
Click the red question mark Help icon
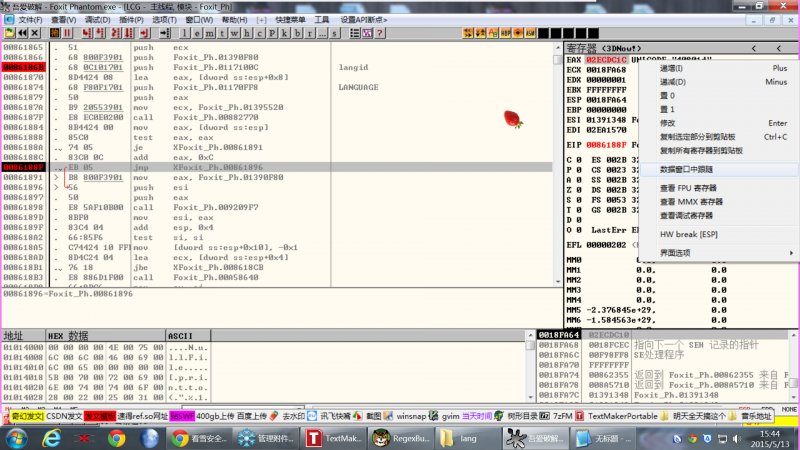380,33
